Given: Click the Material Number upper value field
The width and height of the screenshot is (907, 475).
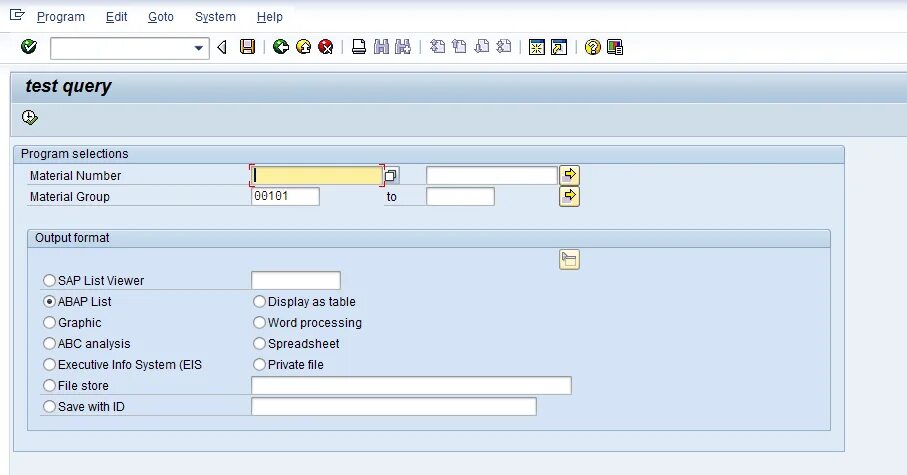Looking at the screenshot, I should [x=492, y=175].
